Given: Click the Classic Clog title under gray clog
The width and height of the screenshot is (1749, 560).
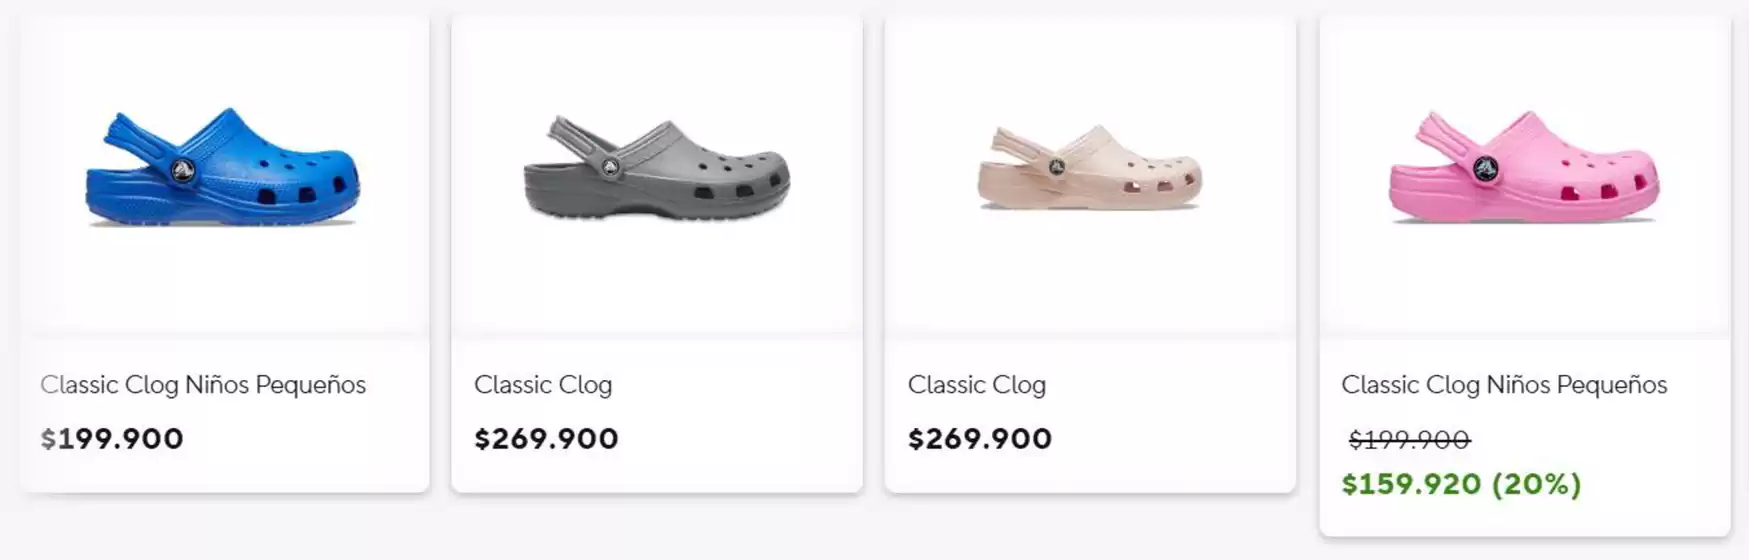Looking at the screenshot, I should 543,385.
